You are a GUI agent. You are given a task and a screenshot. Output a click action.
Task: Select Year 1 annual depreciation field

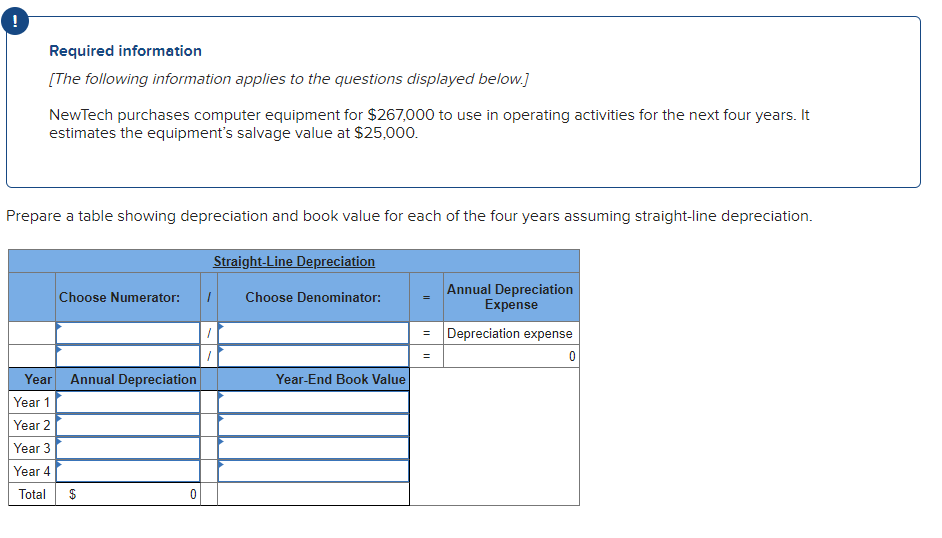pyautogui.click(x=128, y=402)
